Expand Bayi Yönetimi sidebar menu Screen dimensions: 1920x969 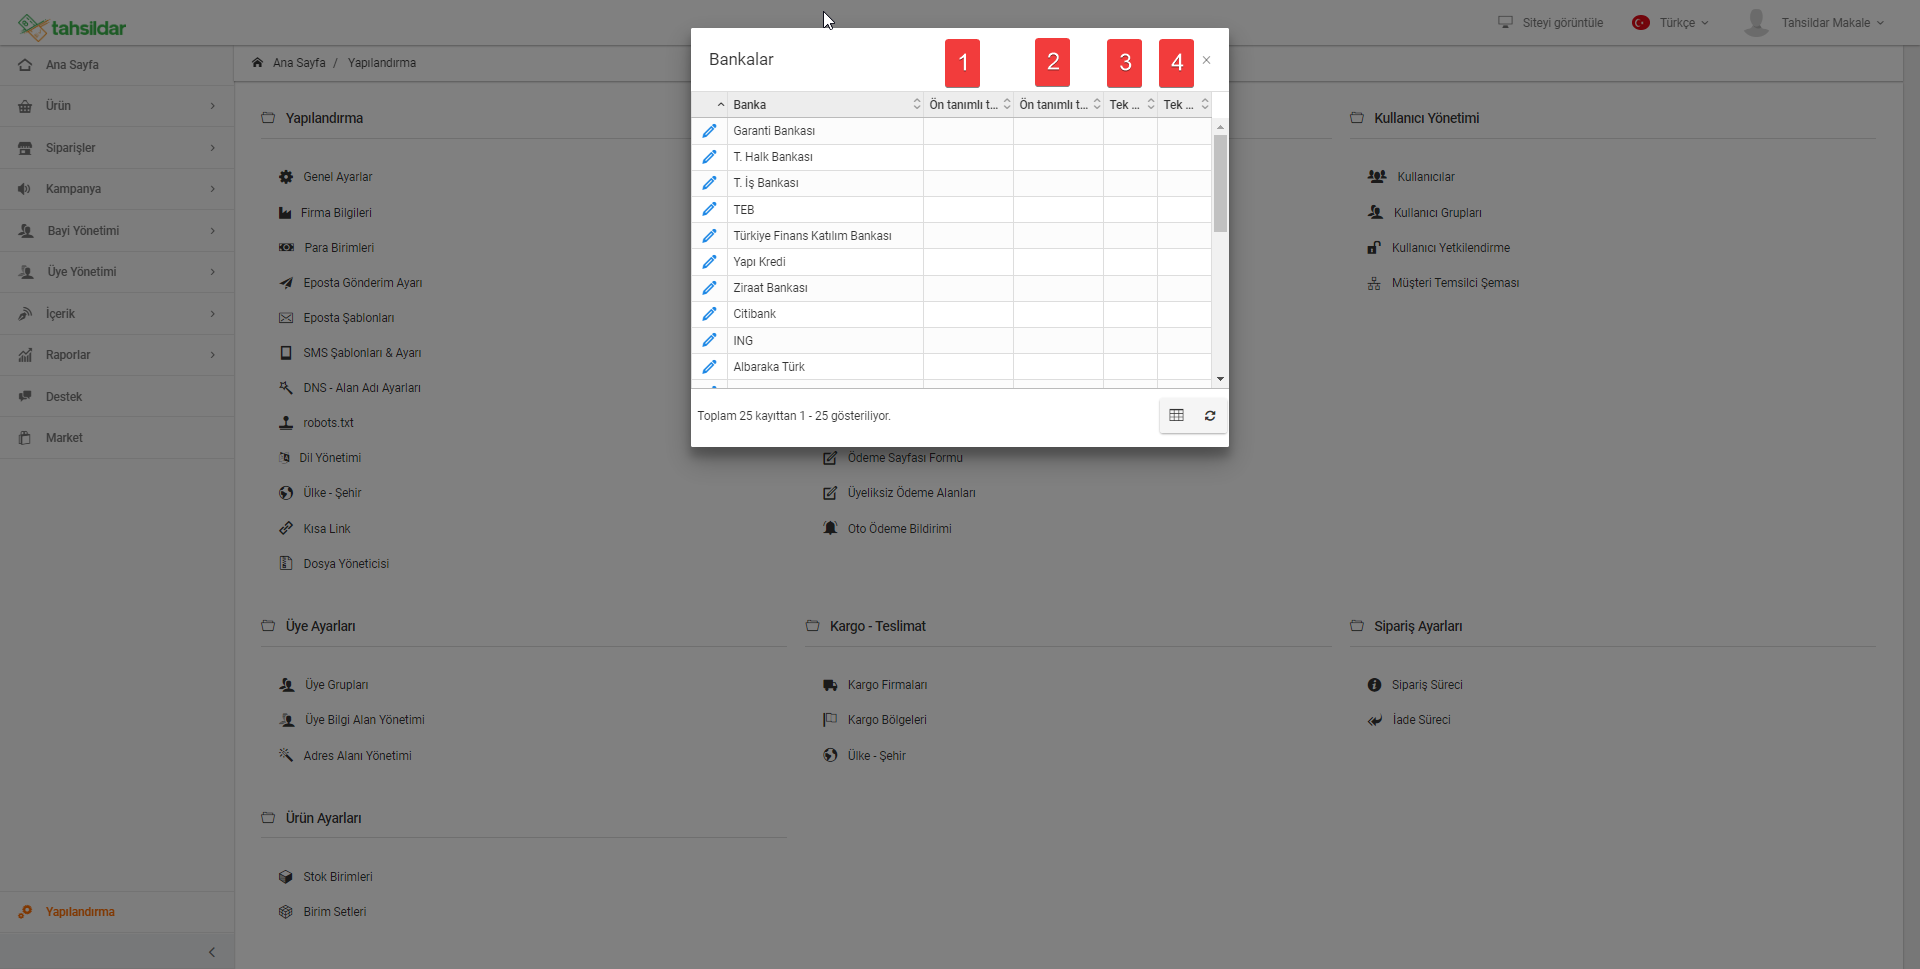117,231
